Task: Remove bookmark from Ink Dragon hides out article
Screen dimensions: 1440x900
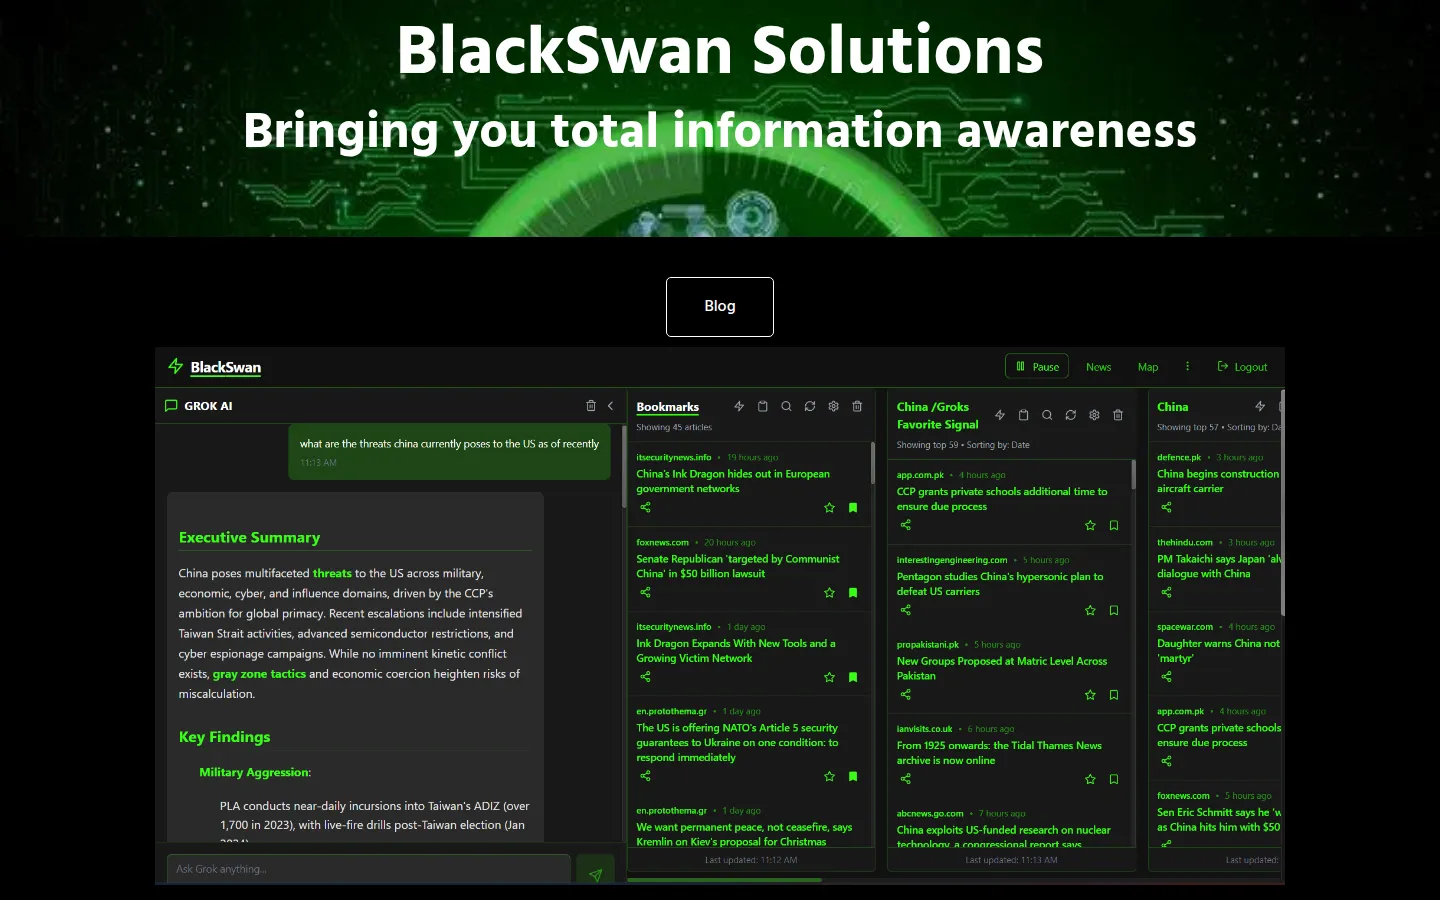Action: pyautogui.click(x=853, y=508)
